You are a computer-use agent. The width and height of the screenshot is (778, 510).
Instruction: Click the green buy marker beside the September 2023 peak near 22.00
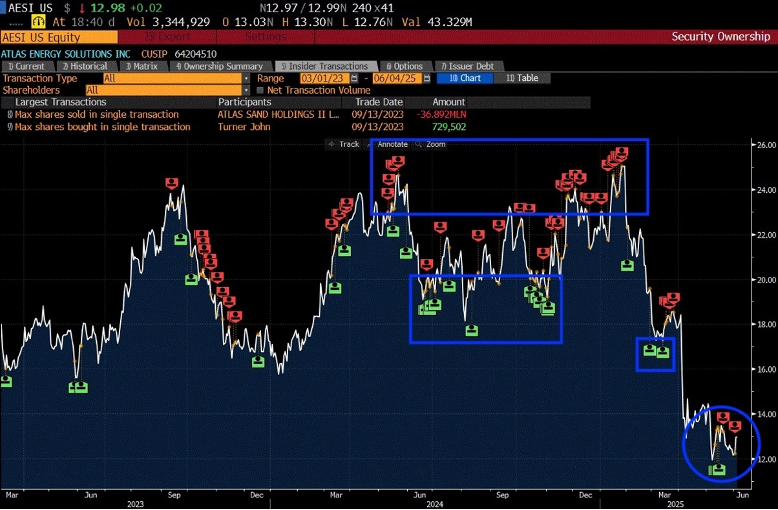(181, 239)
